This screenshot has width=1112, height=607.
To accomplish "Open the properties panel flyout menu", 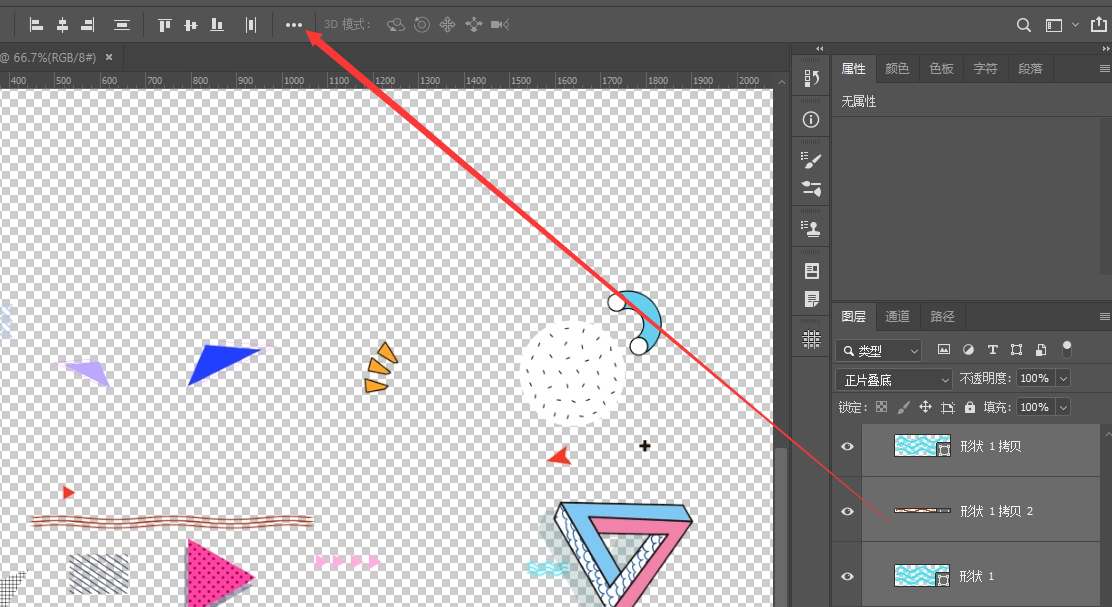I will tap(1104, 69).
